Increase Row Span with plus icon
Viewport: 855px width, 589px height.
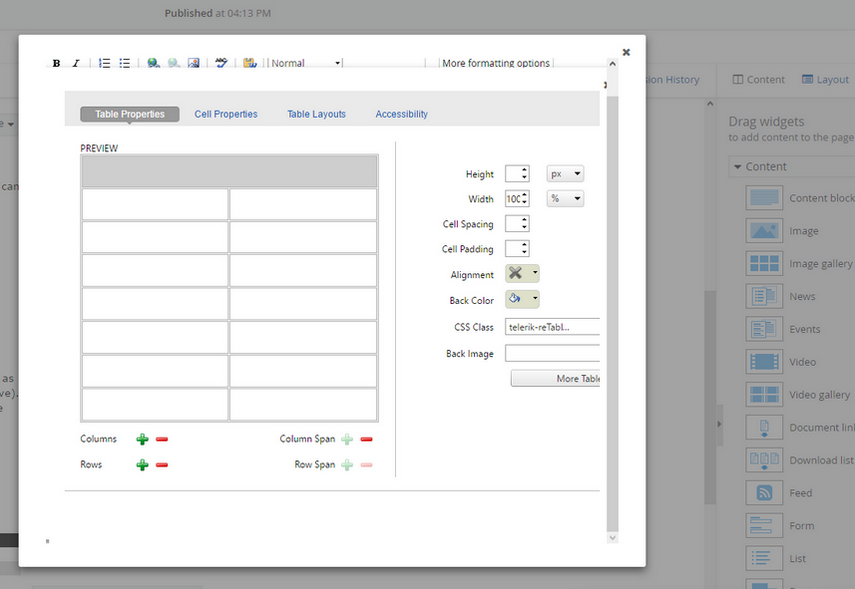pos(347,465)
